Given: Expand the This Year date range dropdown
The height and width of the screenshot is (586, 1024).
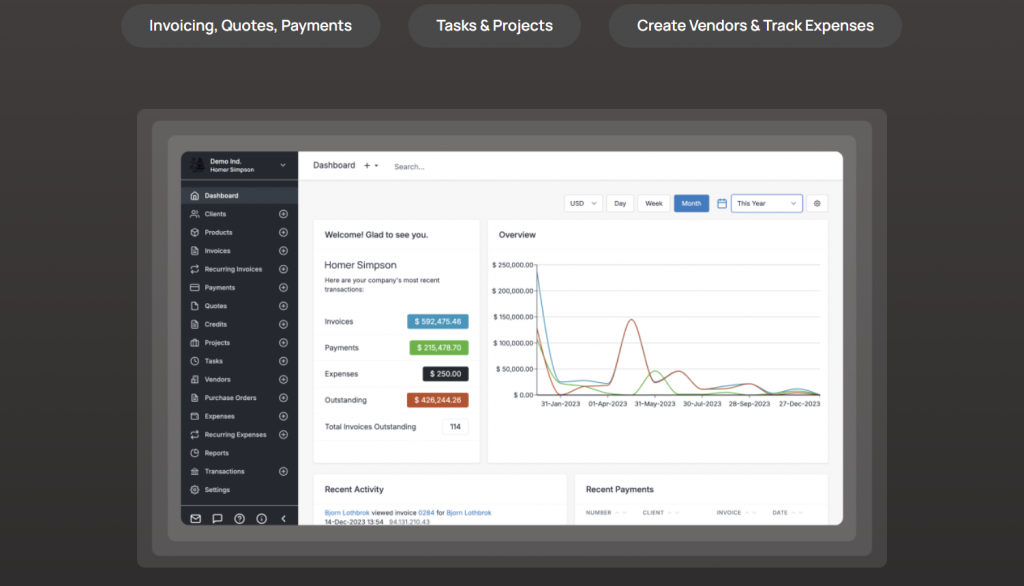Looking at the screenshot, I should 766,203.
